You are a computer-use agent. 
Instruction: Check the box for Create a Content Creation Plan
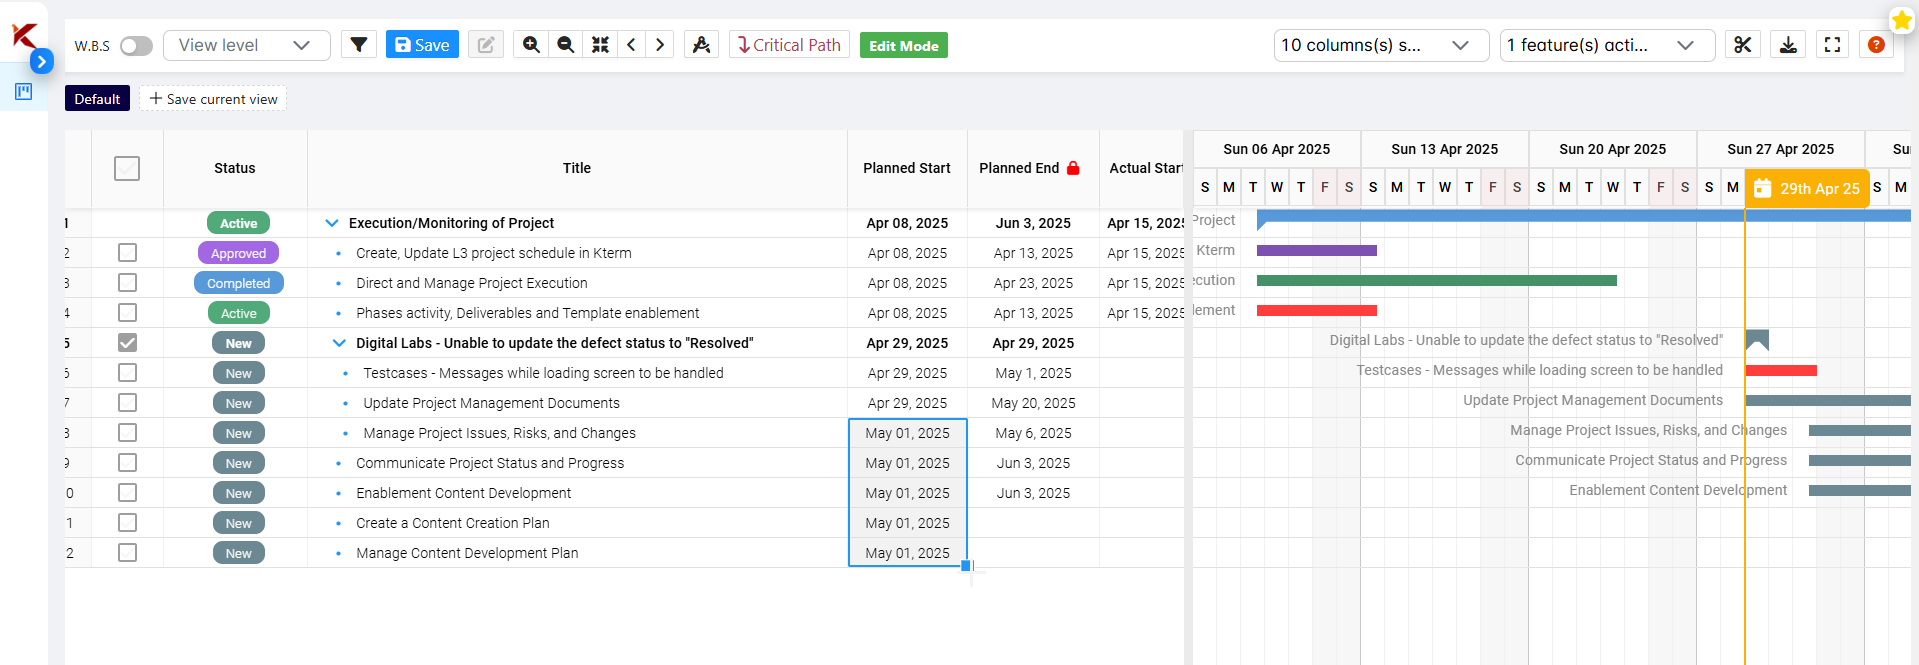127,523
